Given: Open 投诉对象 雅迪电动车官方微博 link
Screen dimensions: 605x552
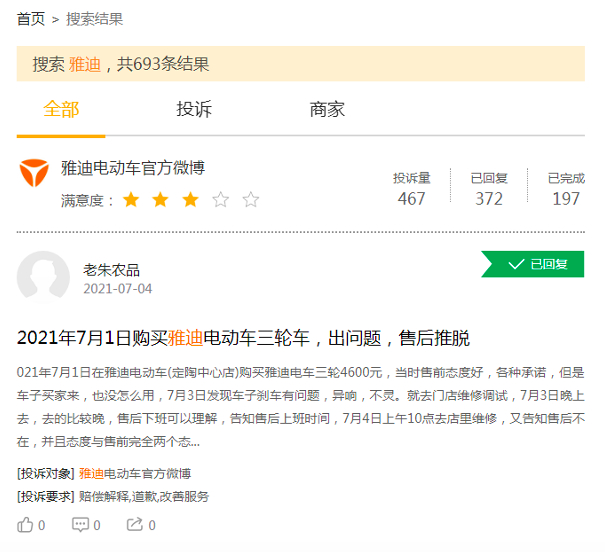Looking at the screenshot, I should pos(135,473).
